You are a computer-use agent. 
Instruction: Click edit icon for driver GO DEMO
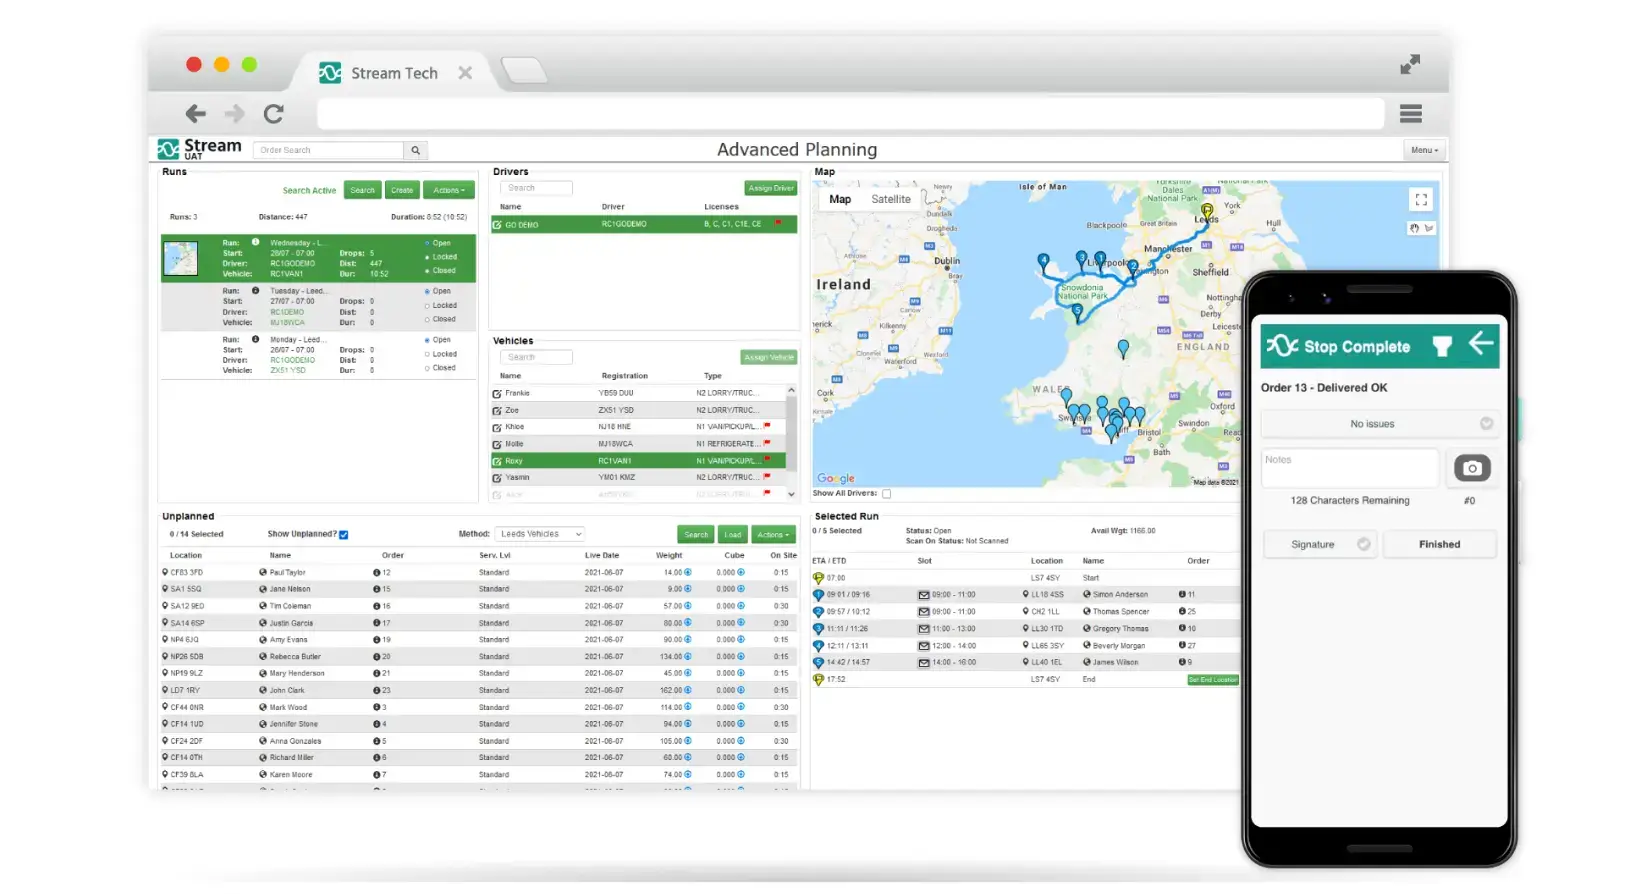(x=497, y=225)
